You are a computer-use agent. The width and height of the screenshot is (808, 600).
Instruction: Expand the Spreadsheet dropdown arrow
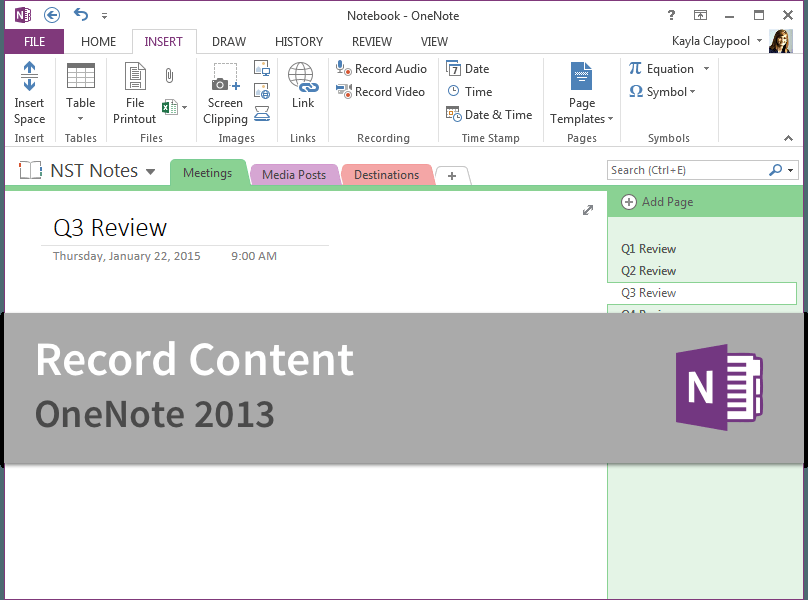coord(184,107)
